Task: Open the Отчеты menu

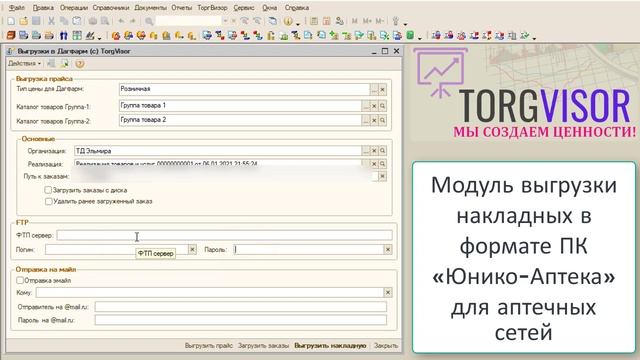Action: click(182, 8)
